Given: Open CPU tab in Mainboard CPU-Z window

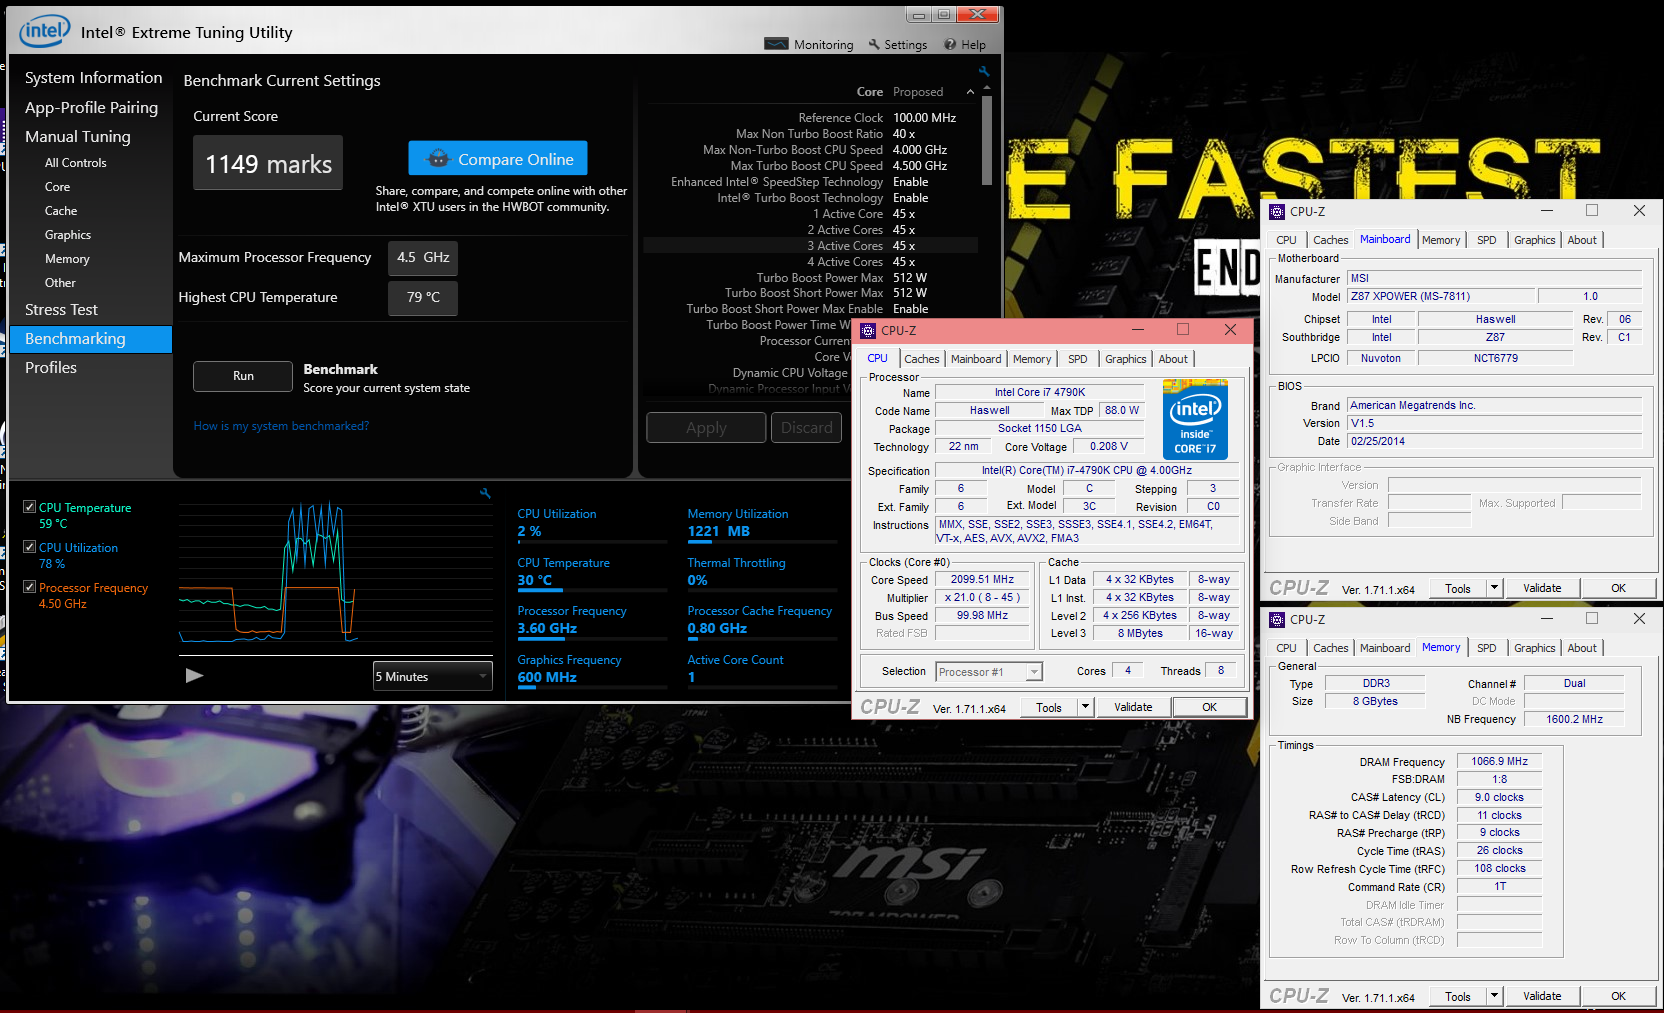Looking at the screenshot, I should pos(1286,240).
